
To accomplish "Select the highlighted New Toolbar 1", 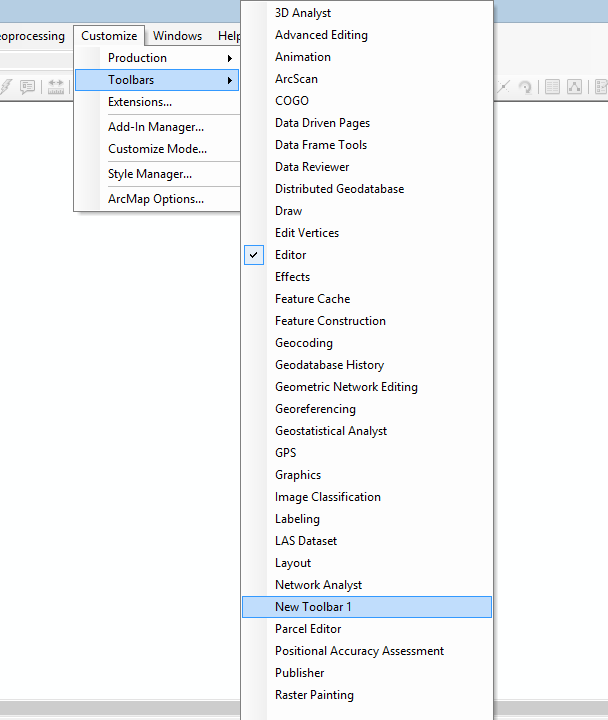I will point(367,607).
